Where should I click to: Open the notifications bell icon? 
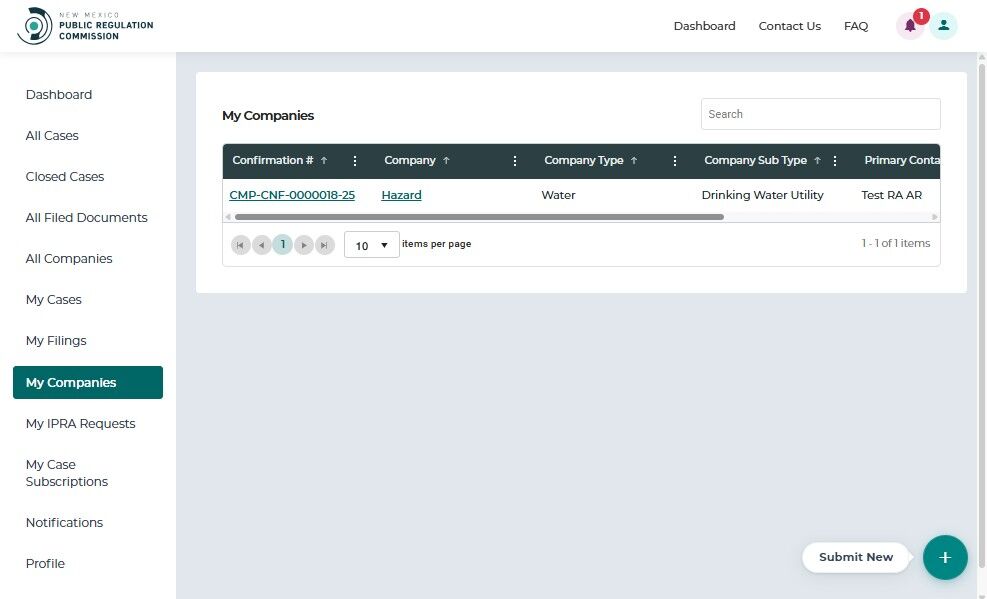tap(910, 26)
